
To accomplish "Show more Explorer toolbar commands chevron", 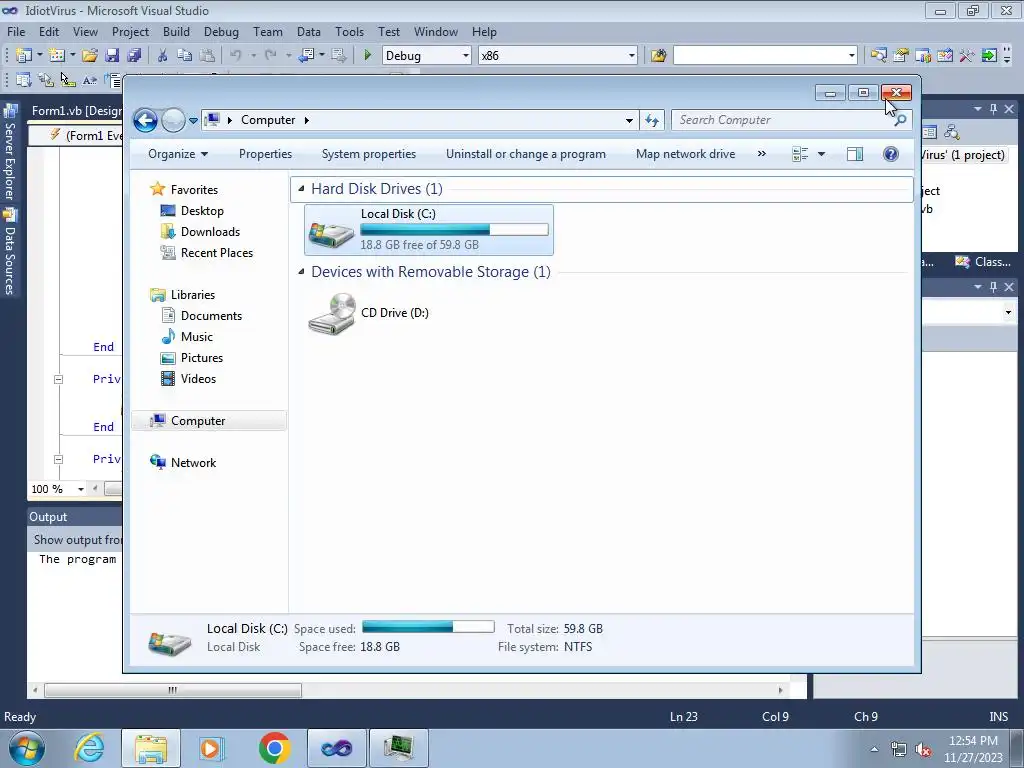I will click(761, 154).
